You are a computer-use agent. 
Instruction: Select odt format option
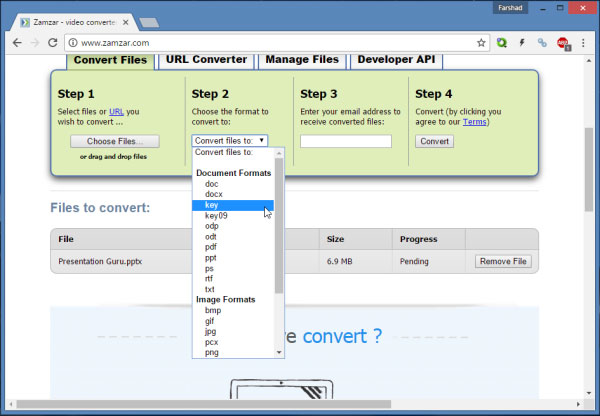click(233, 237)
